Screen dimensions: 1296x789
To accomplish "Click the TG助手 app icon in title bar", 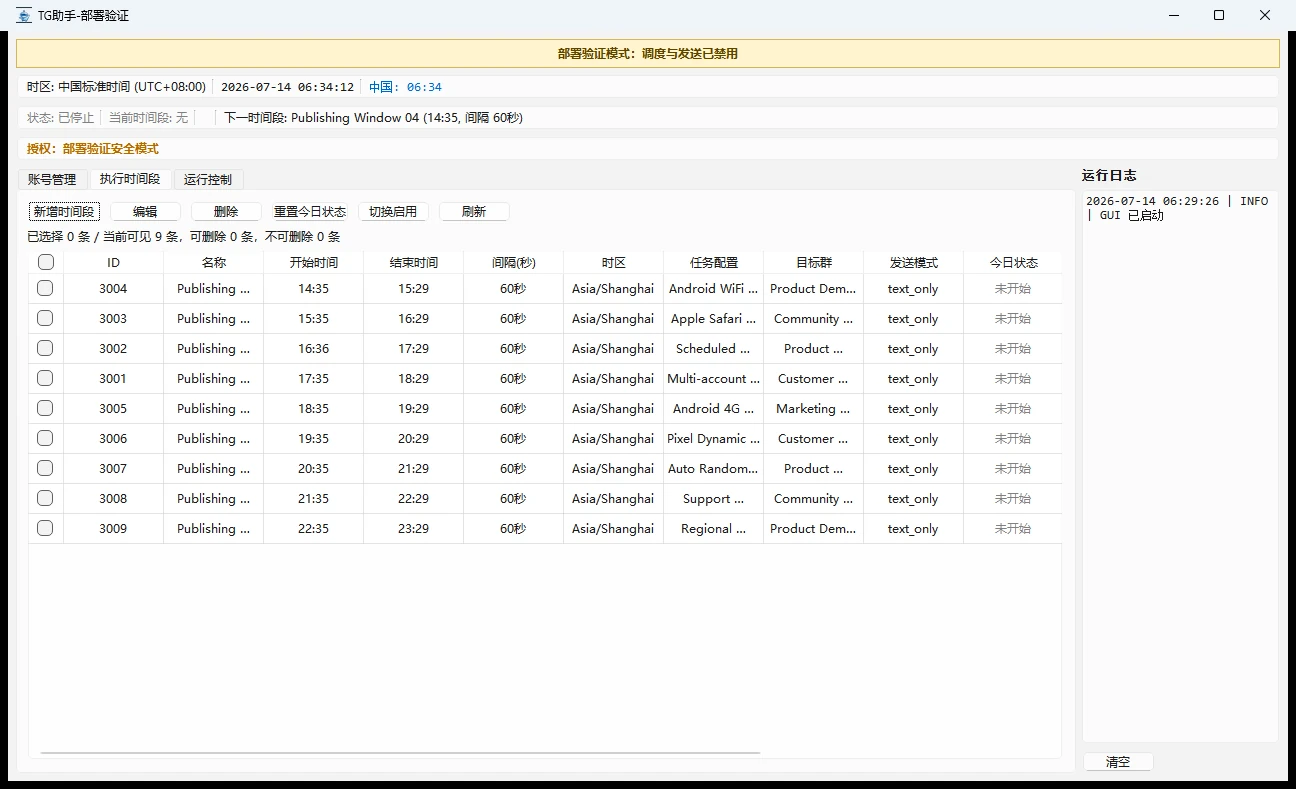I will pyautogui.click(x=24, y=15).
